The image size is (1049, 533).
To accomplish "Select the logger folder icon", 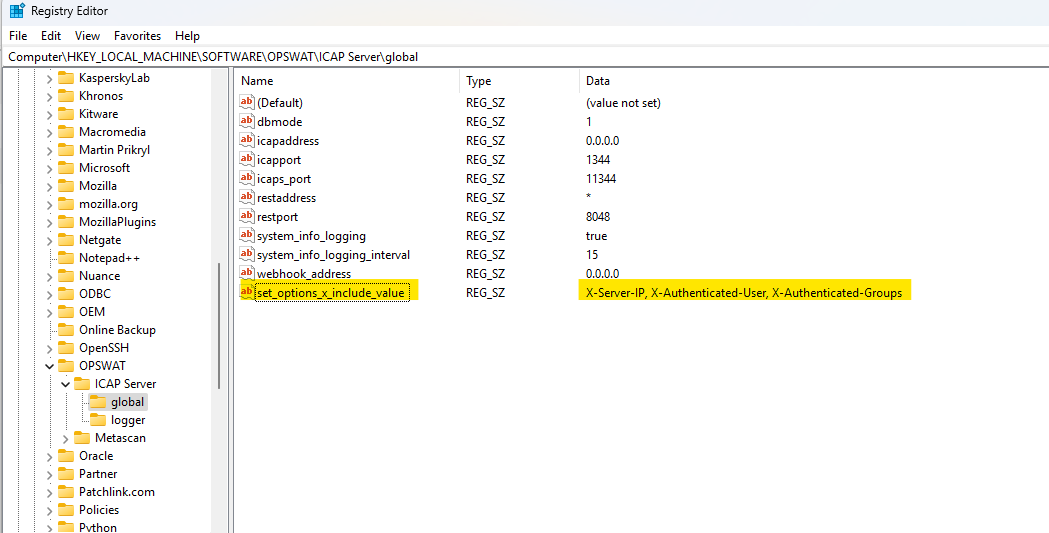I will click(98, 420).
